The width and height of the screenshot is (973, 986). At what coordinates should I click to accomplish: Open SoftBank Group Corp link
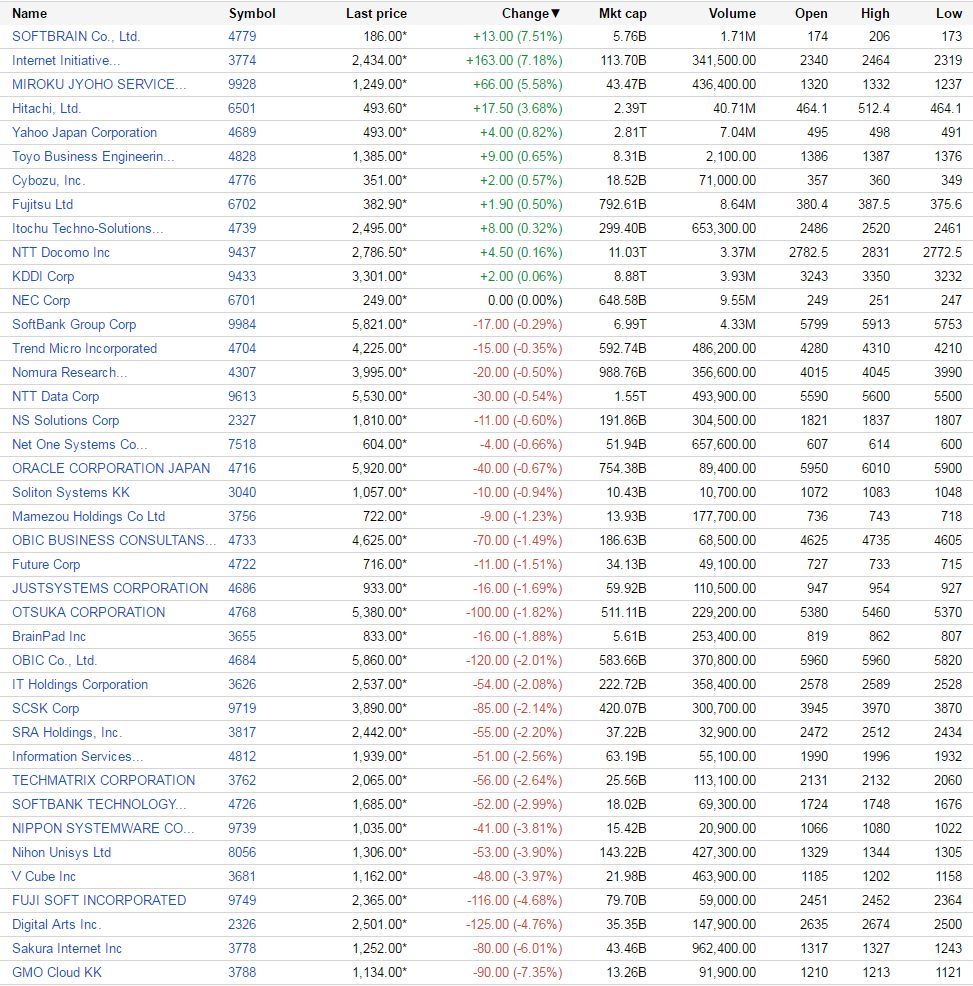coord(74,324)
